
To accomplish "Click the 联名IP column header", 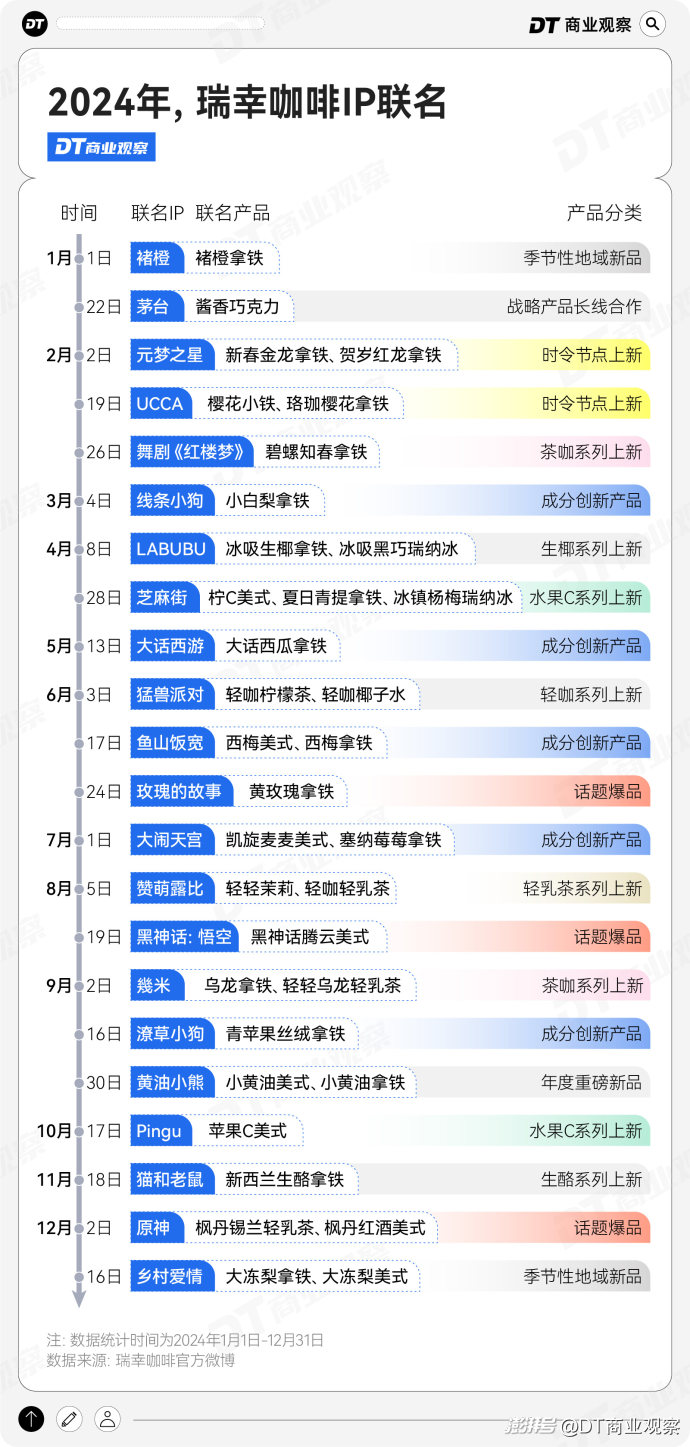I will click(158, 212).
